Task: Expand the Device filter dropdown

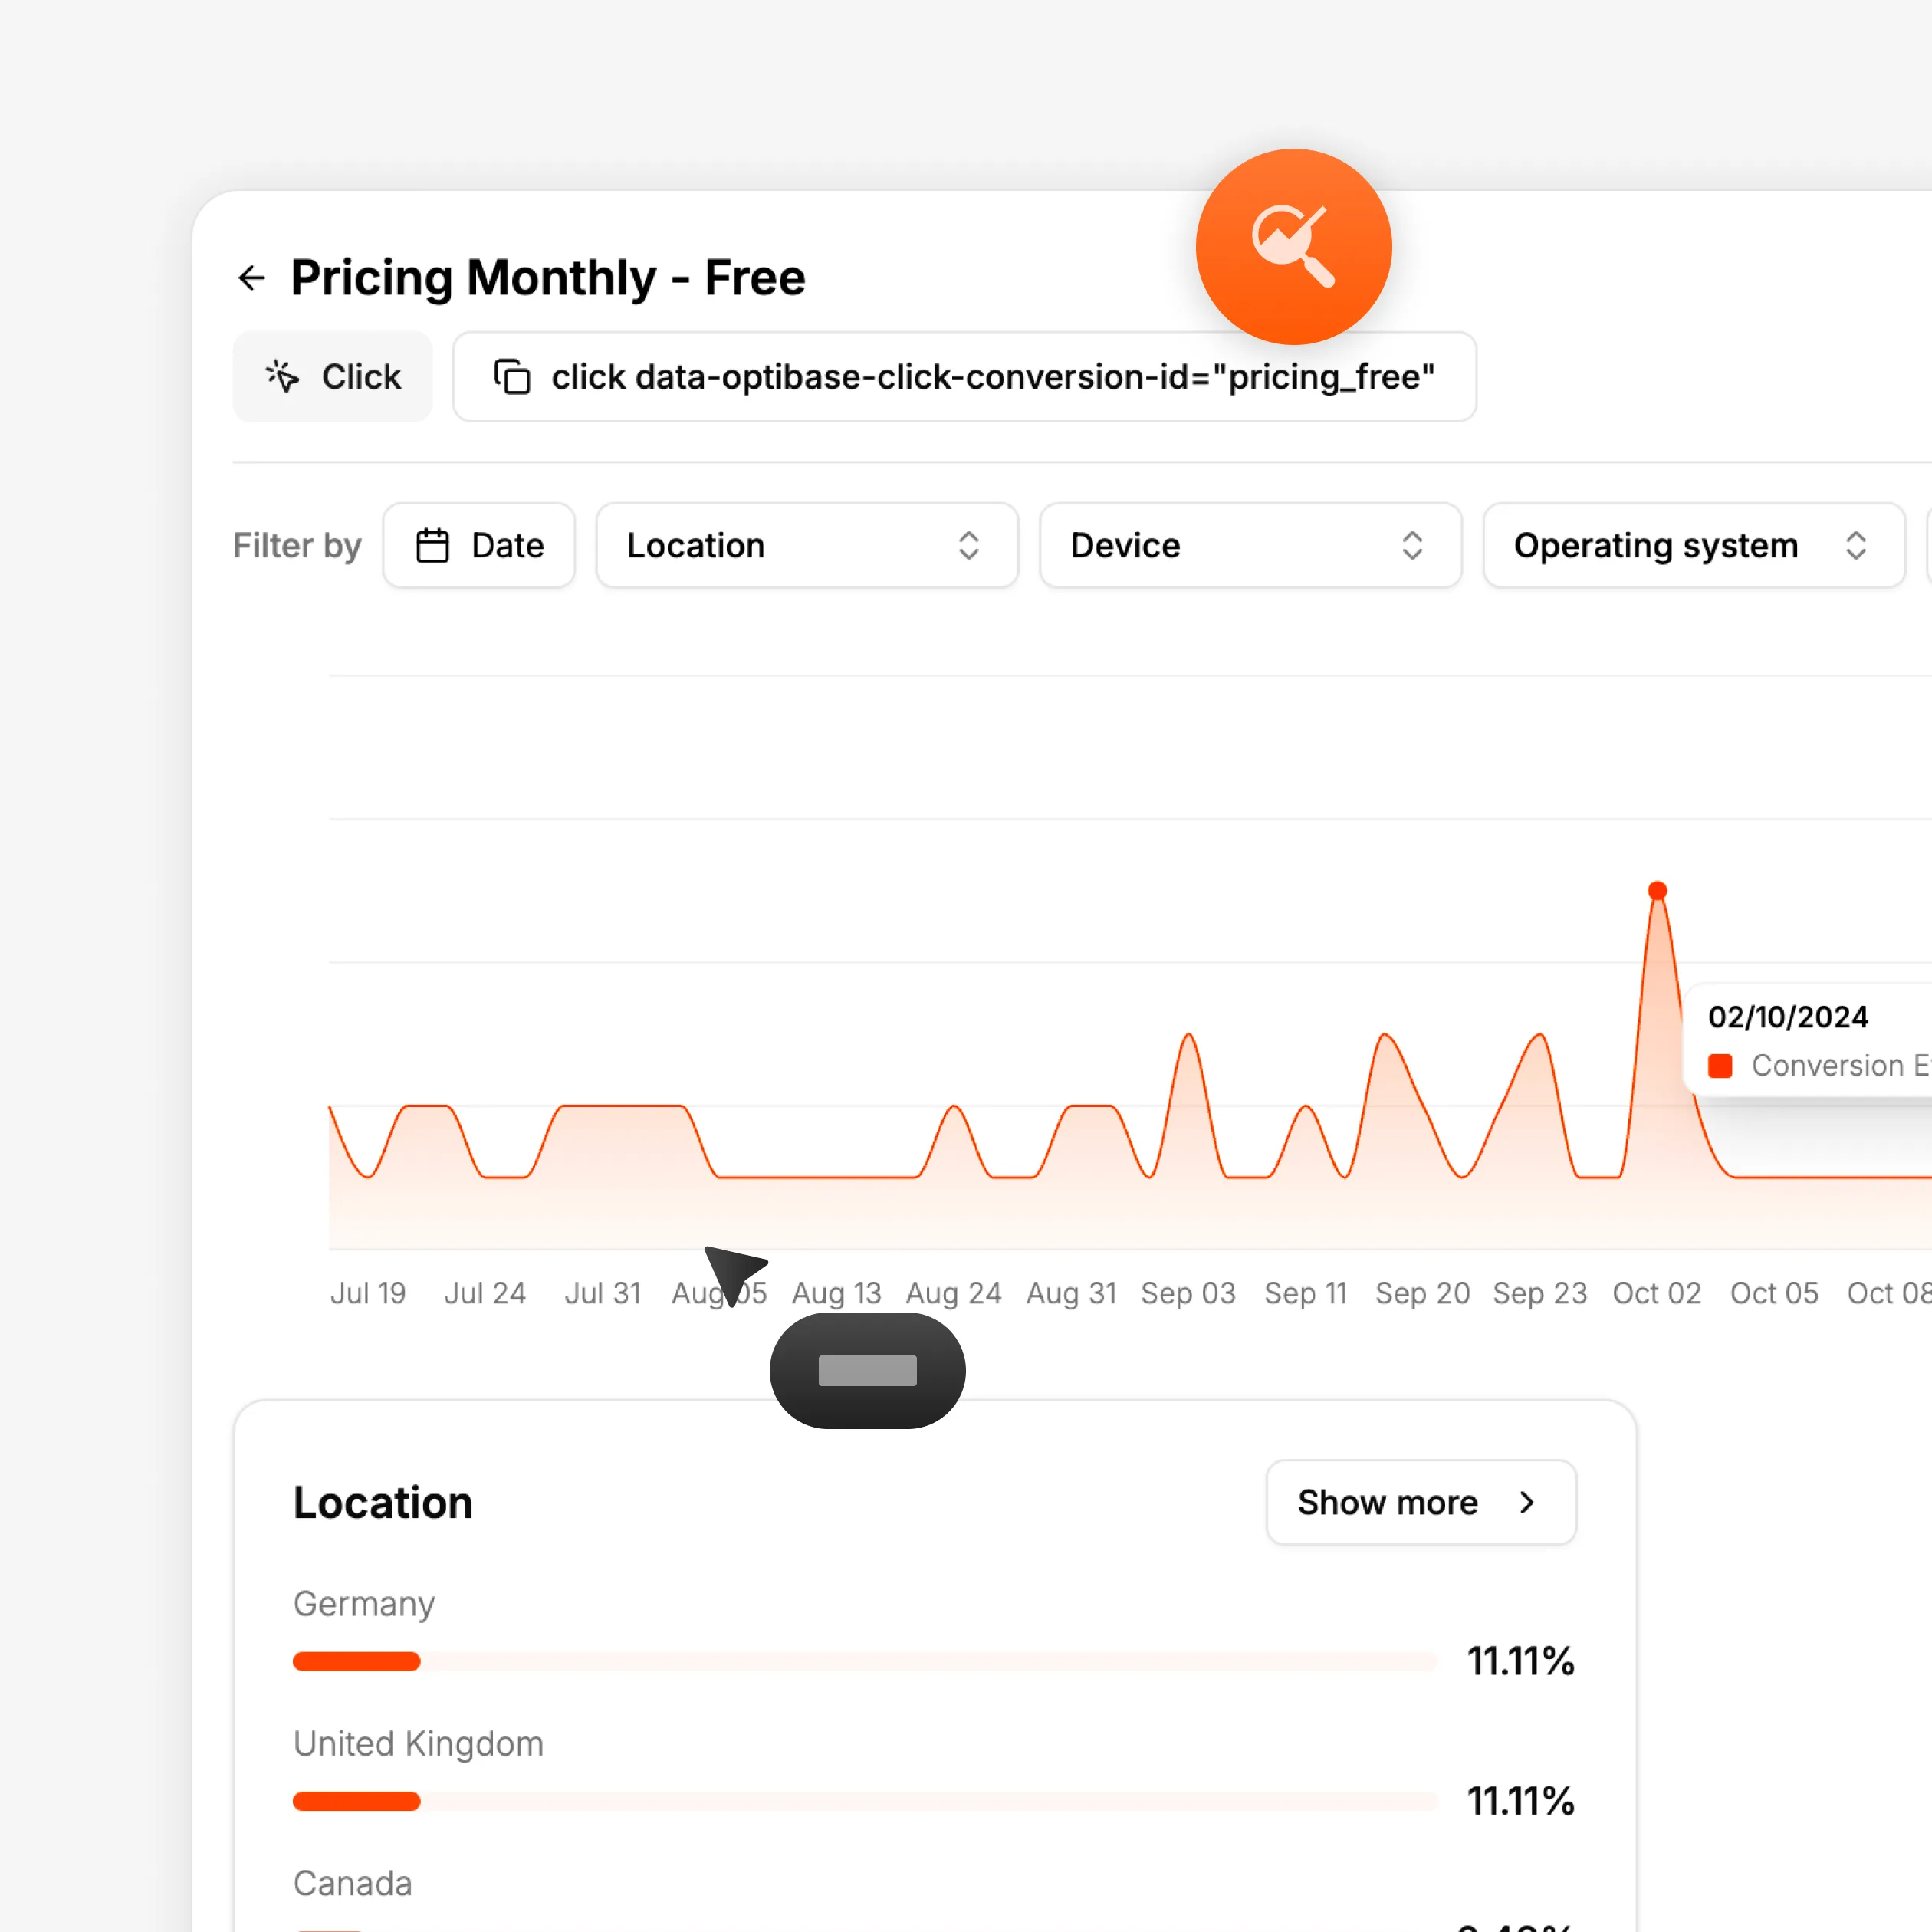Action: click(x=1250, y=546)
